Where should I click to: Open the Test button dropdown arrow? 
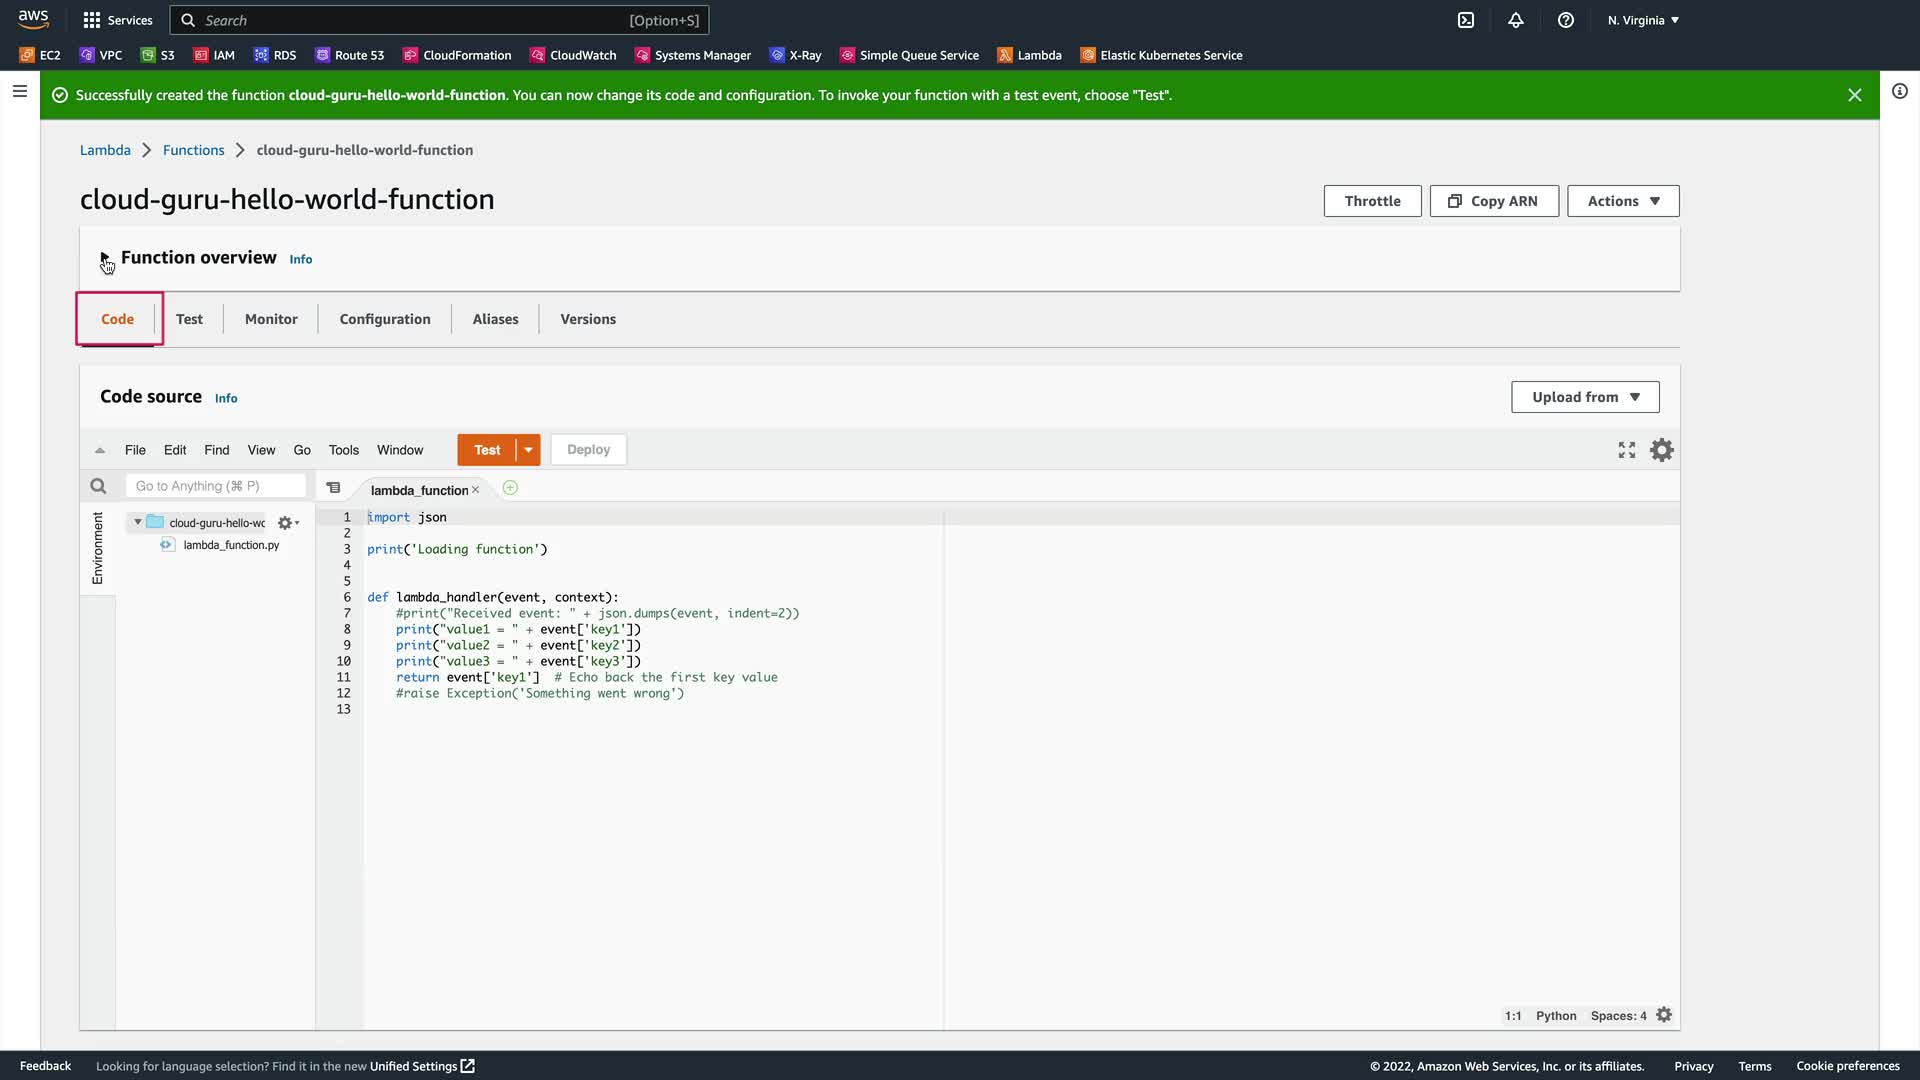point(528,450)
